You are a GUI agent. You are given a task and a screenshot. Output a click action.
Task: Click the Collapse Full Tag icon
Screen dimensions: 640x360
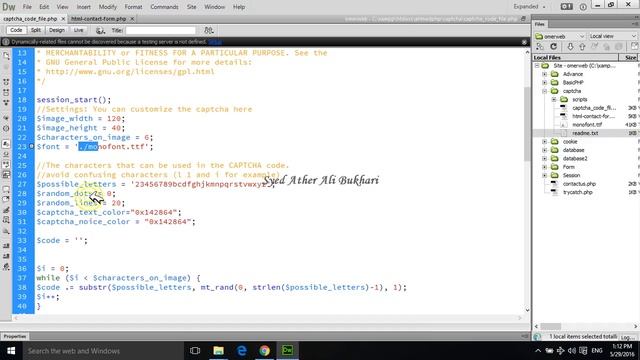(6, 82)
